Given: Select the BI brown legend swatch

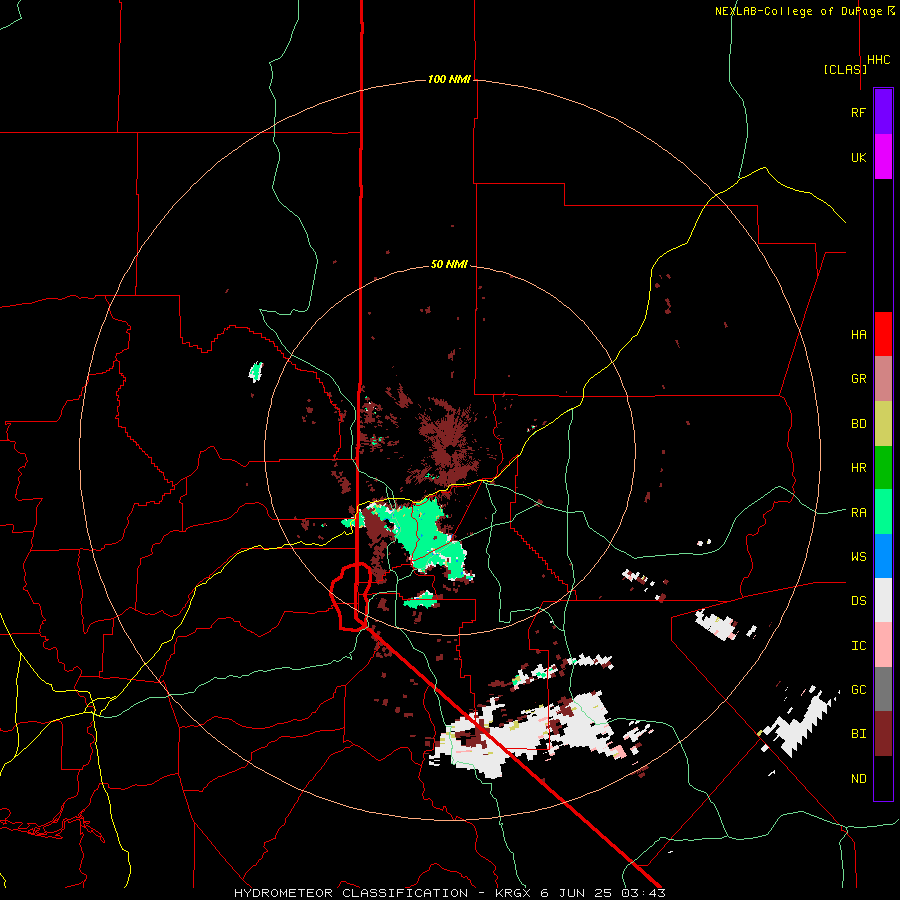Looking at the screenshot, I should (x=883, y=734).
